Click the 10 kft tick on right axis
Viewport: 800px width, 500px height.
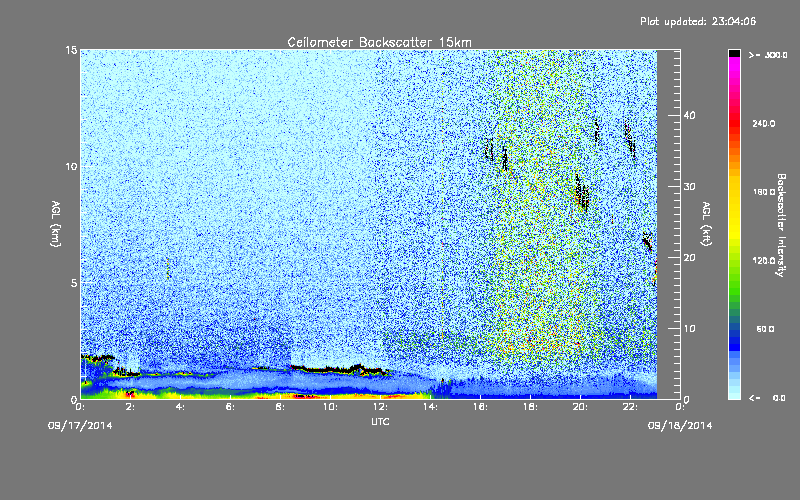tap(689, 329)
